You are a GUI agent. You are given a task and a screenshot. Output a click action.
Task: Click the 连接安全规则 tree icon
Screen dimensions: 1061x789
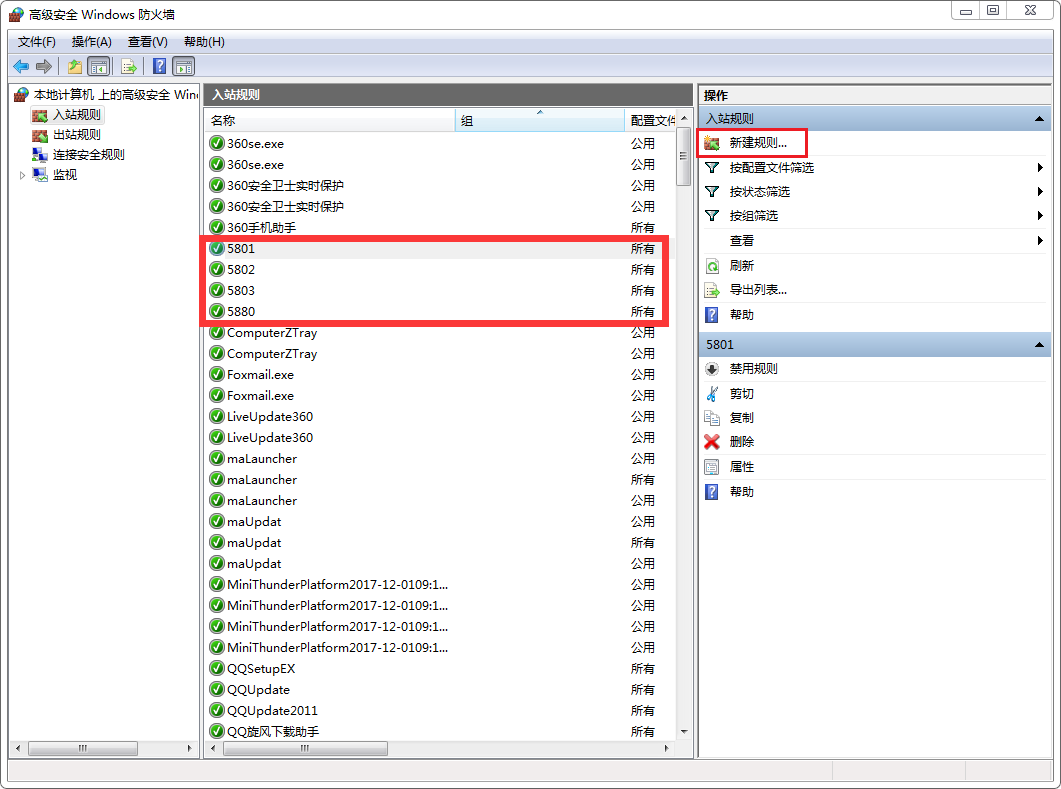pyautogui.click(x=40, y=155)
